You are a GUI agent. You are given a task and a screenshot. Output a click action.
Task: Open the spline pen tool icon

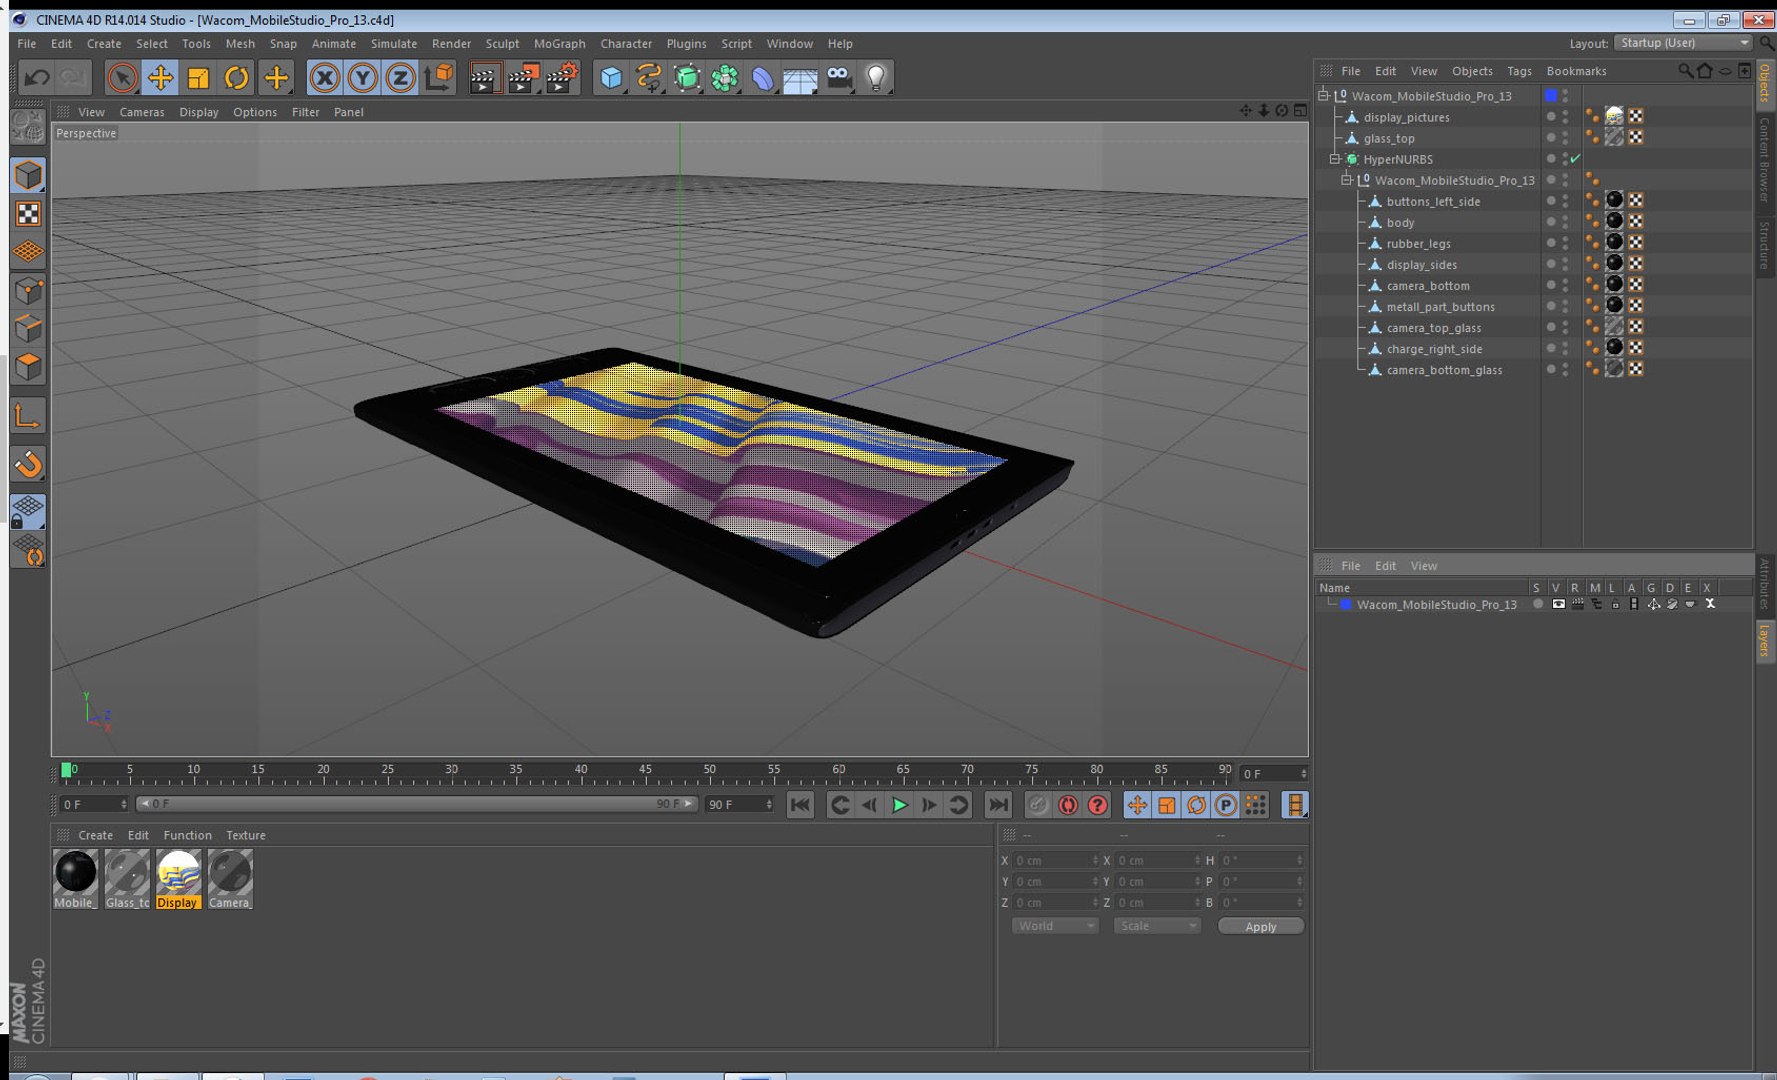click(649, 77)
